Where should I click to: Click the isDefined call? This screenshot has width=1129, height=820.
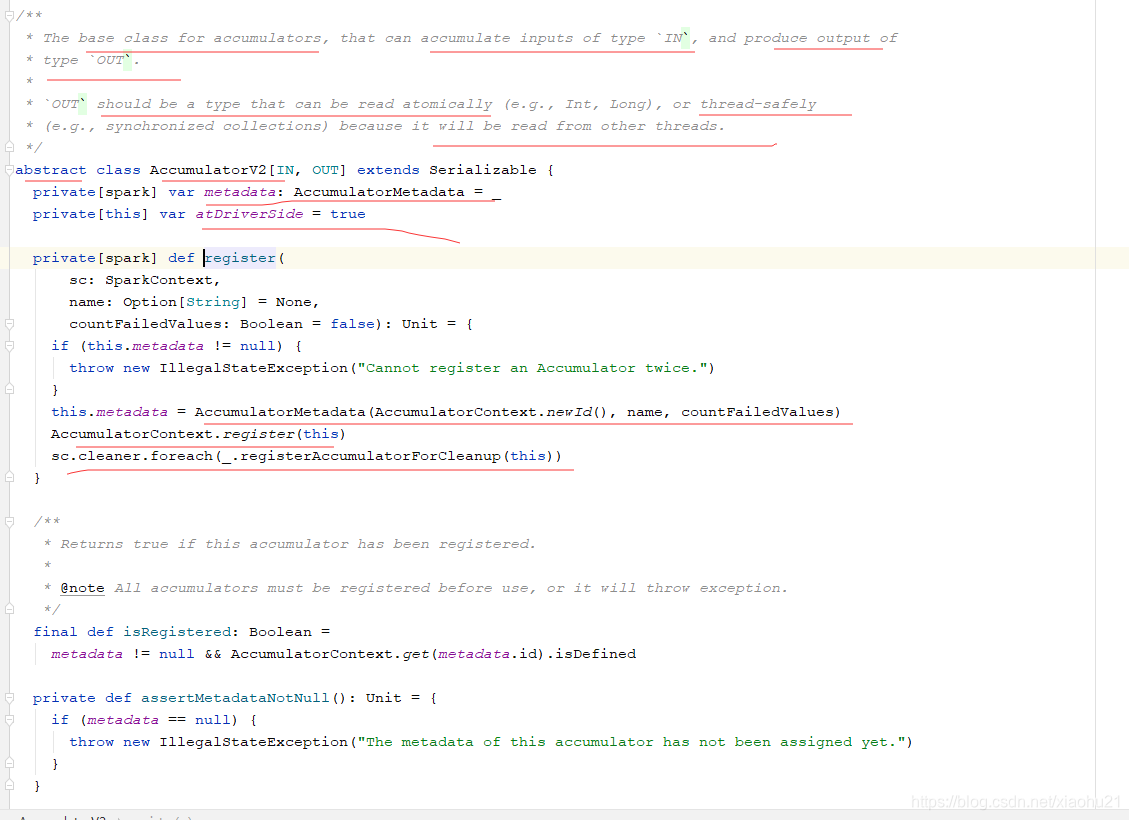(x=595, y=654)
